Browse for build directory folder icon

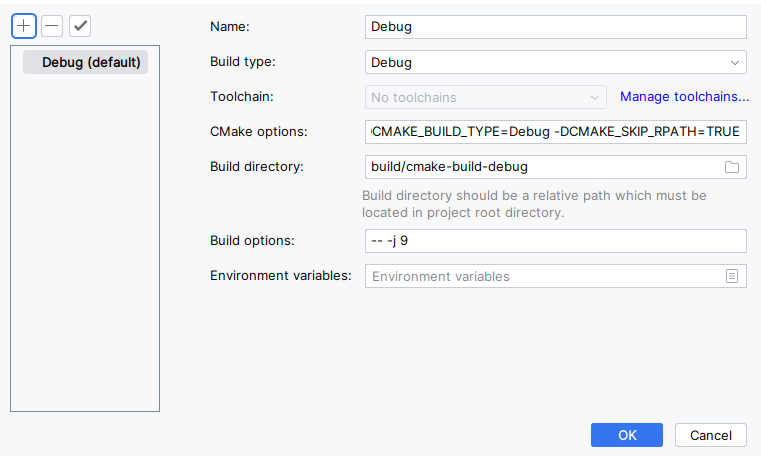click(731, 167)
